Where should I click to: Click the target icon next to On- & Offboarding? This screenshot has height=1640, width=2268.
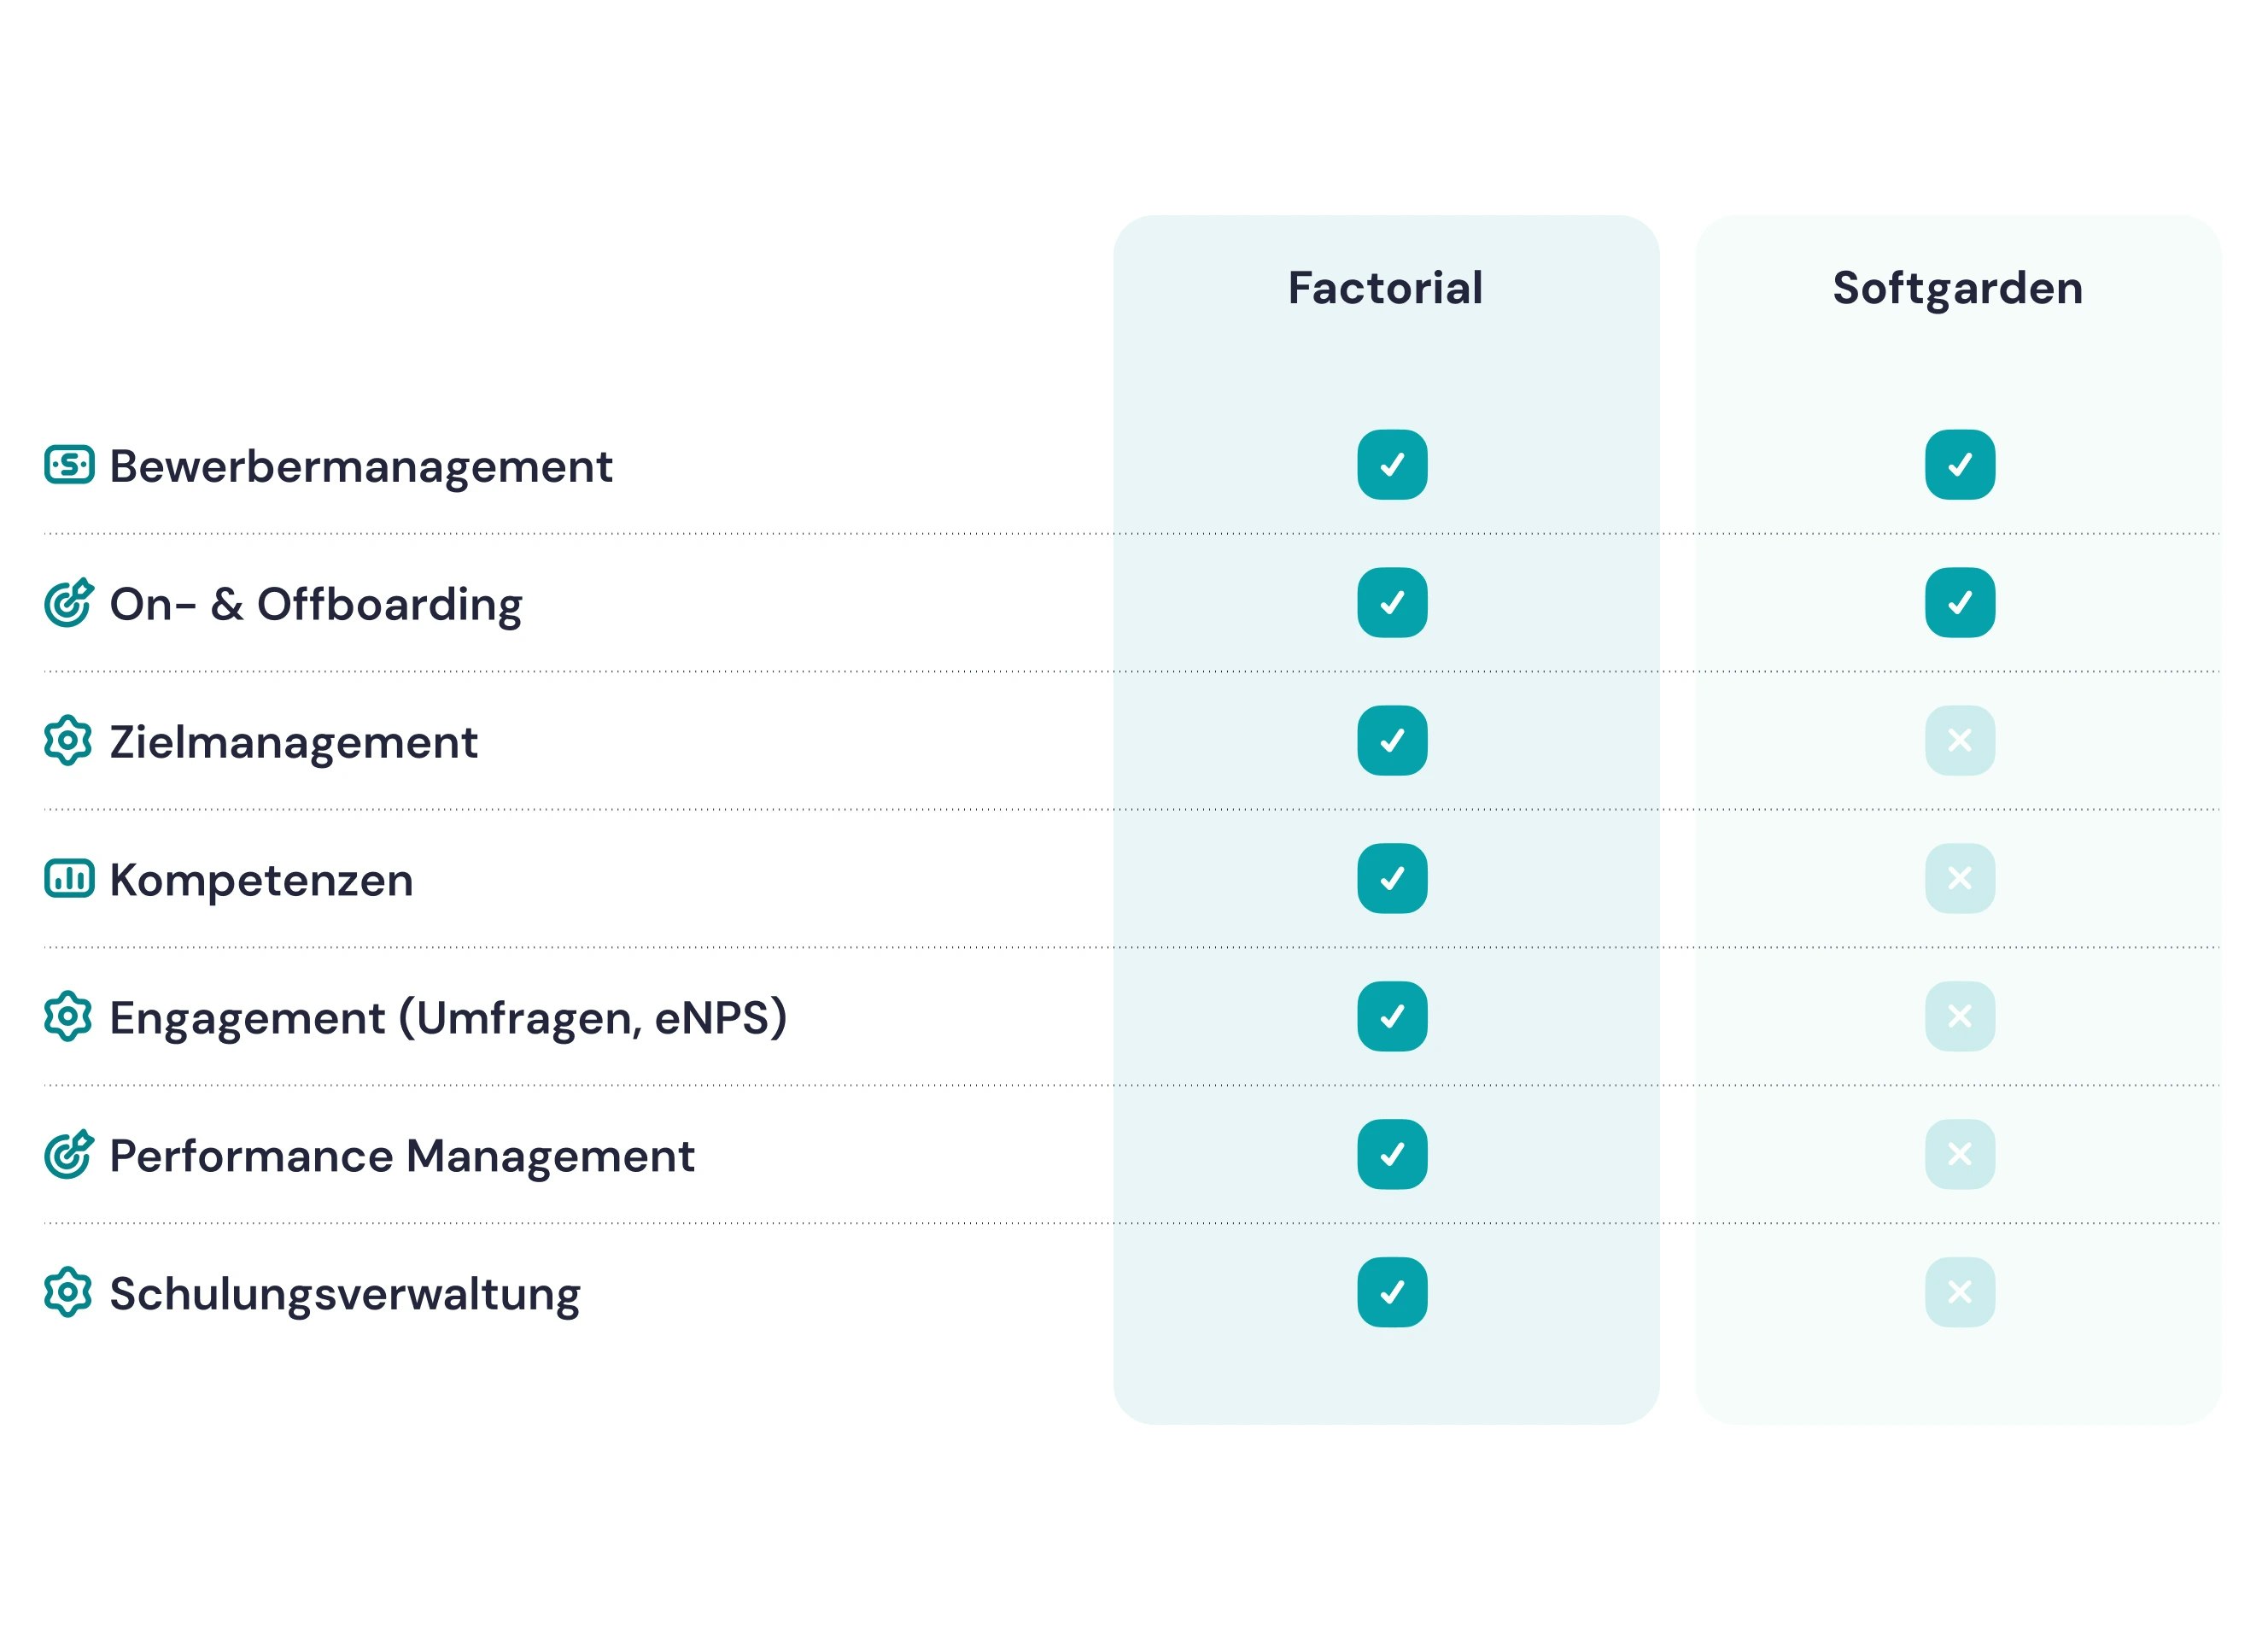tap(69, 603)
